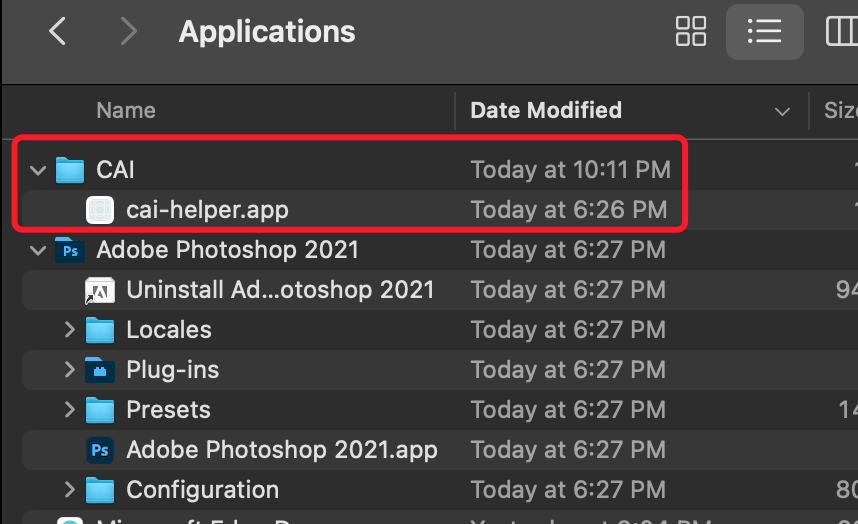The image size is (858, 524).
Task: Switch to list view mode
Action: pyautogui.click(x=764, y=32)
